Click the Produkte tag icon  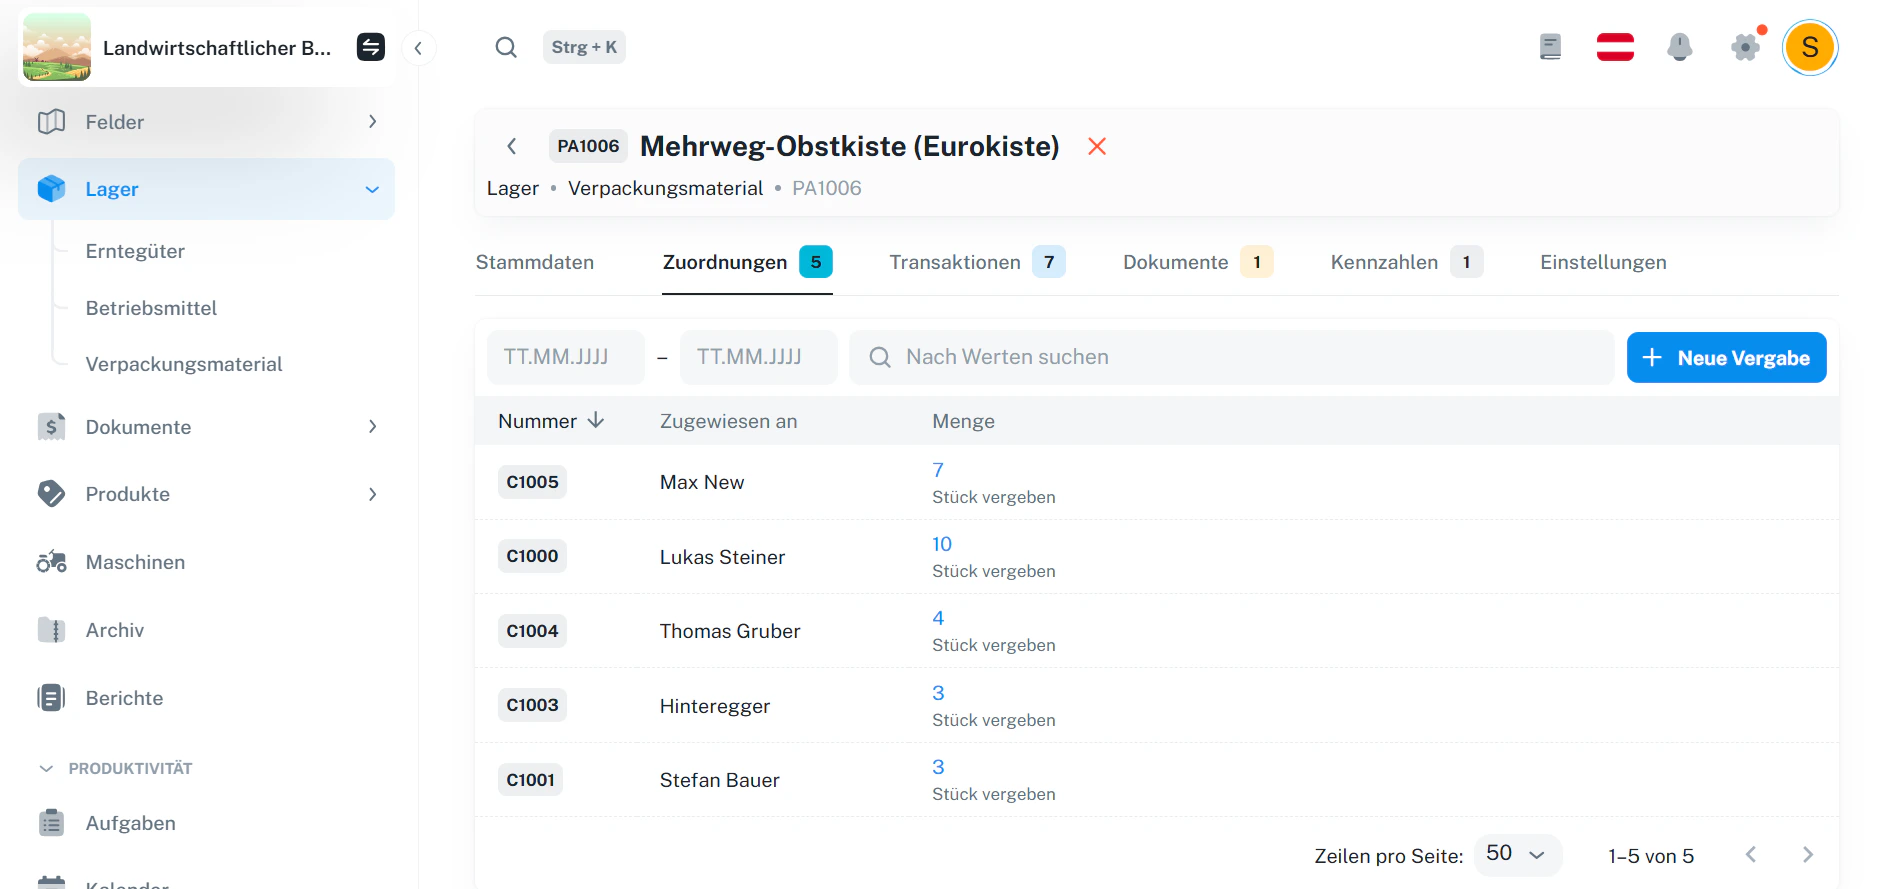tap(51, 494)
